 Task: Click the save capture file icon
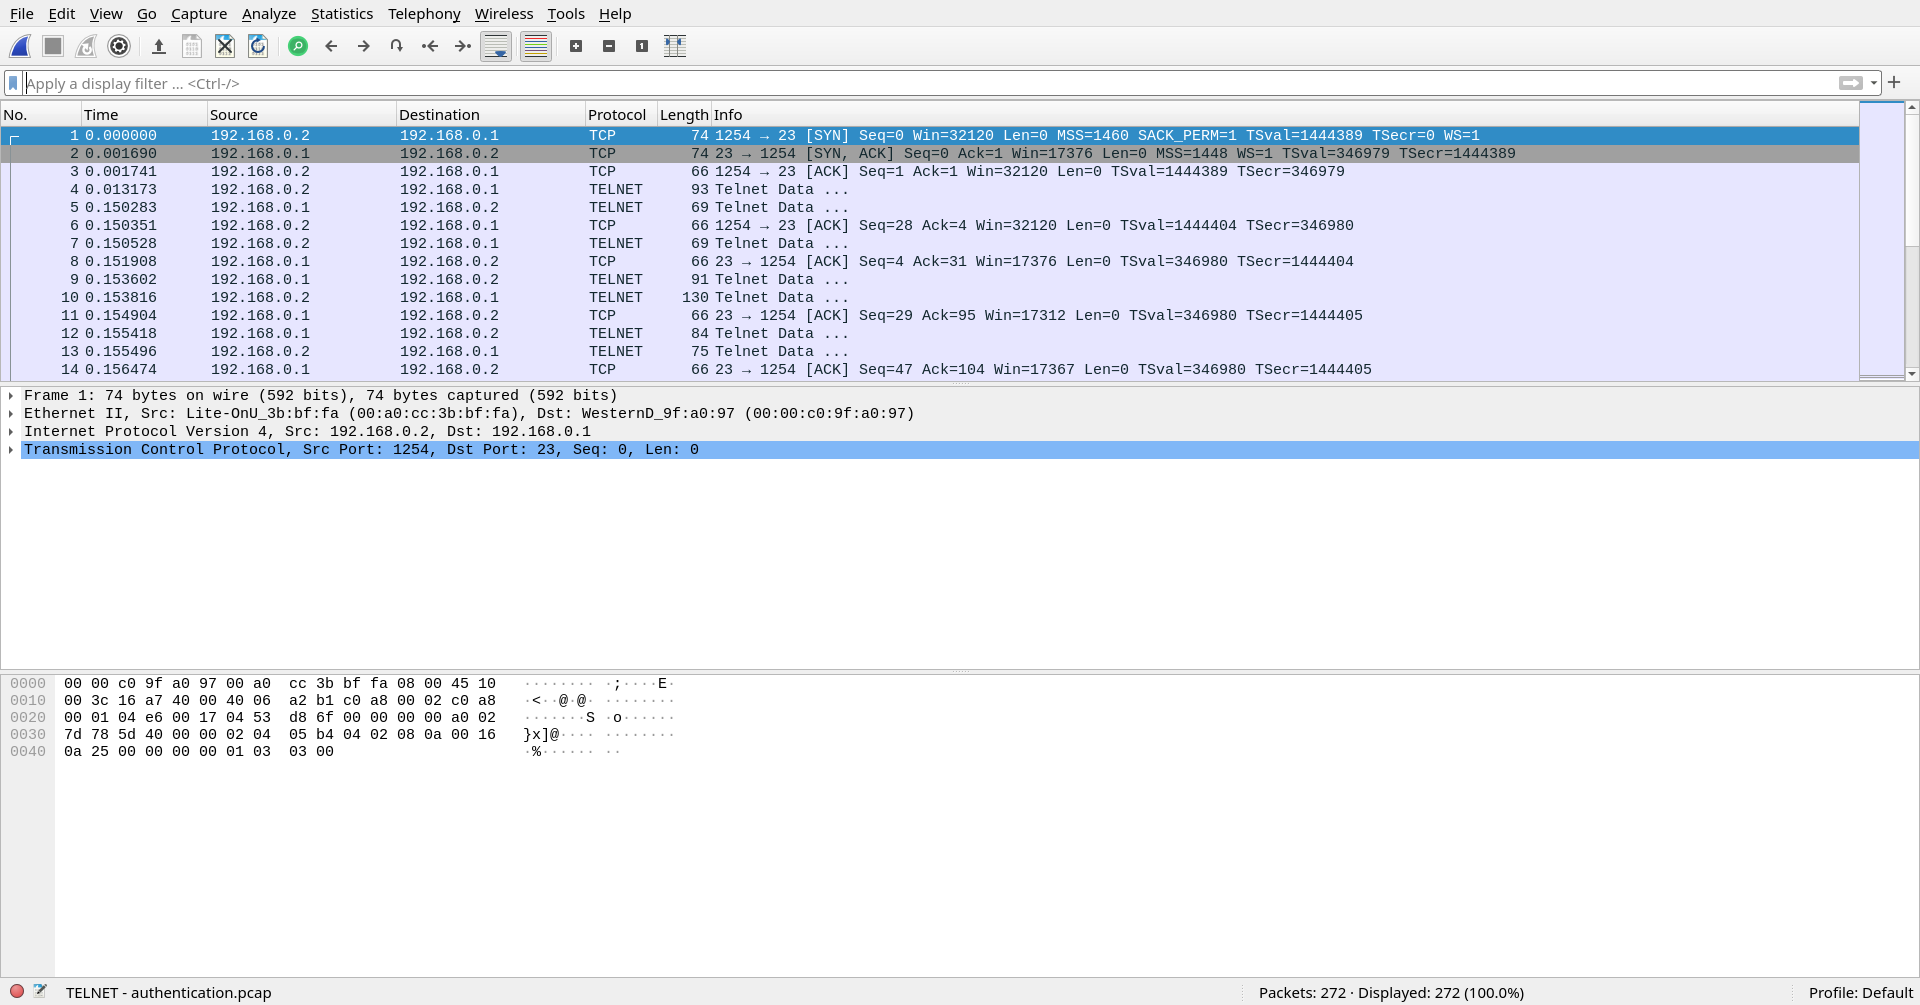click(191, 46)
